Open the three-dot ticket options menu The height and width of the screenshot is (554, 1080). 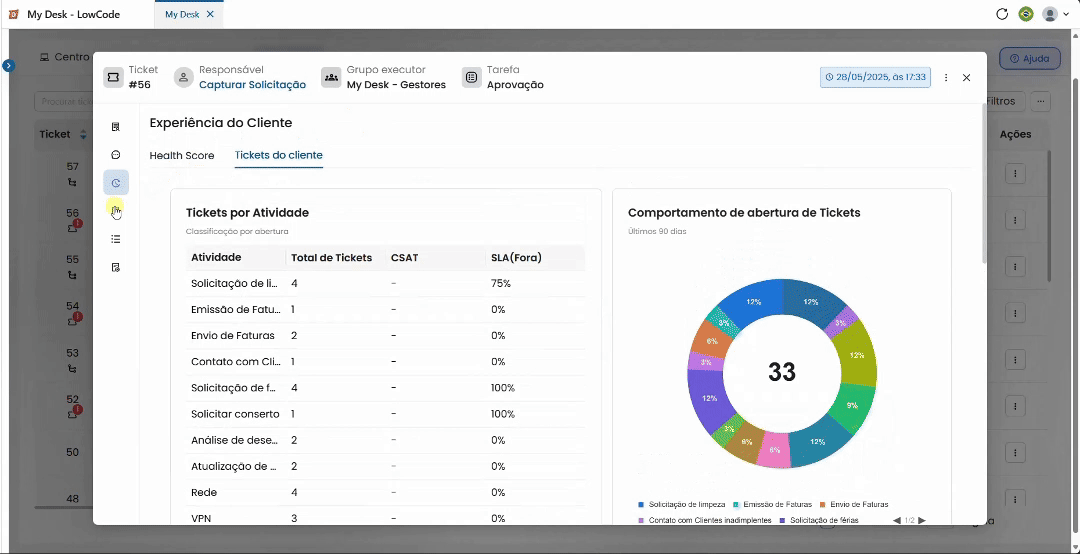click(946, 78)
